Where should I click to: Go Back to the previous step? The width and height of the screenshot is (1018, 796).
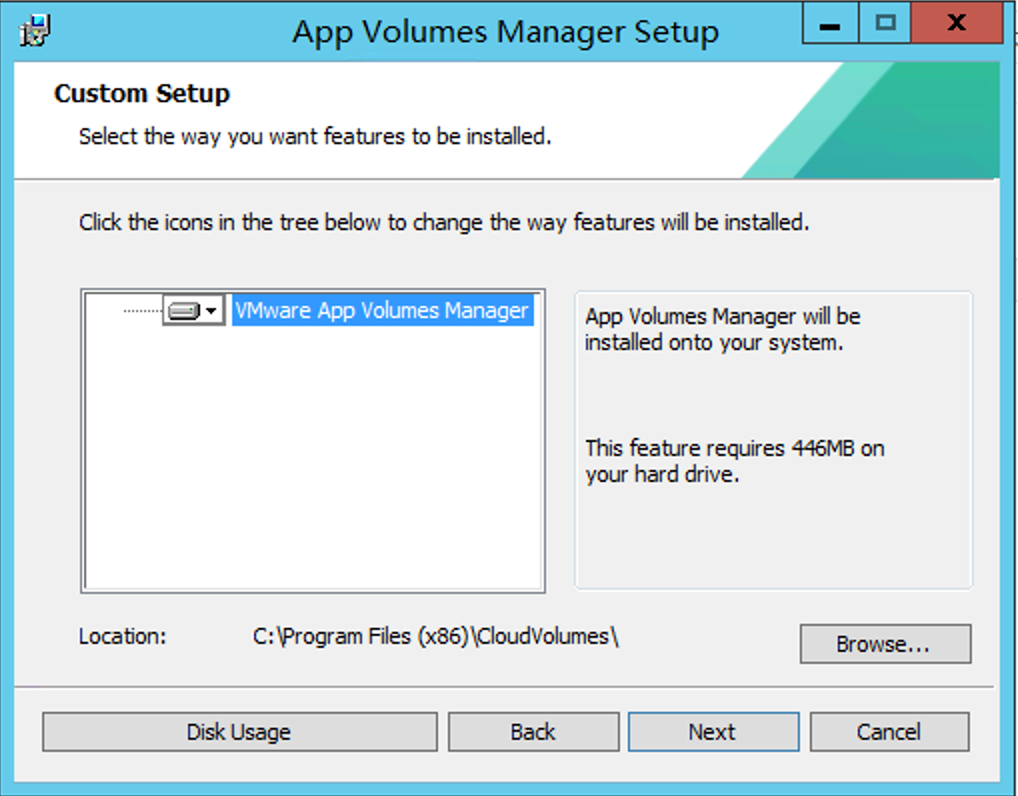[x=533, y=732]
